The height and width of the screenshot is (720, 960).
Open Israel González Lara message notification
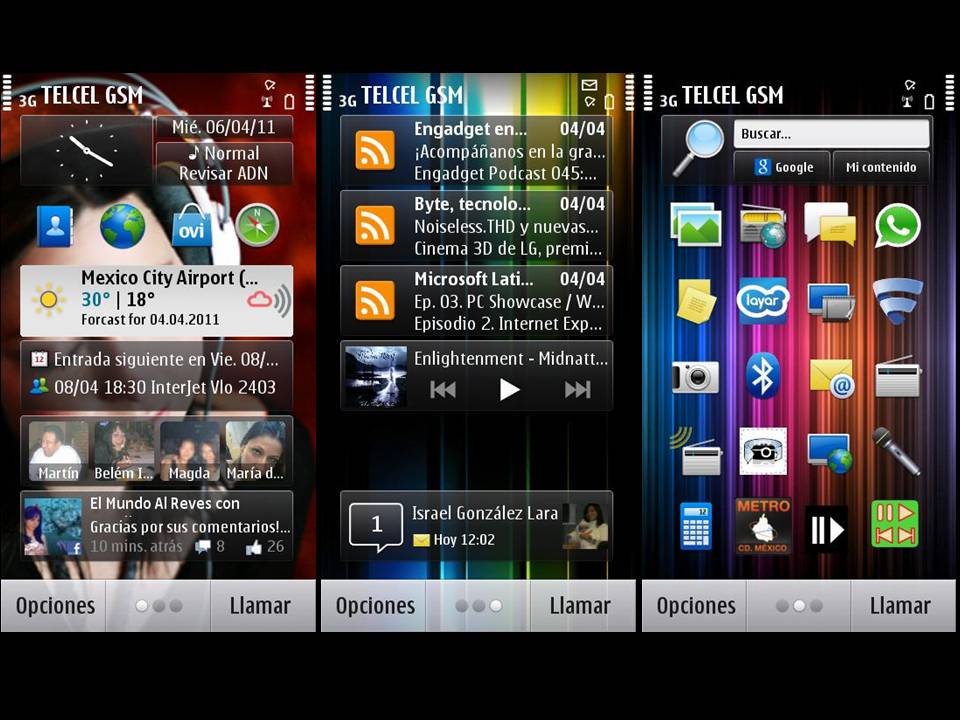pyautogui.click(x=476, y=526)
